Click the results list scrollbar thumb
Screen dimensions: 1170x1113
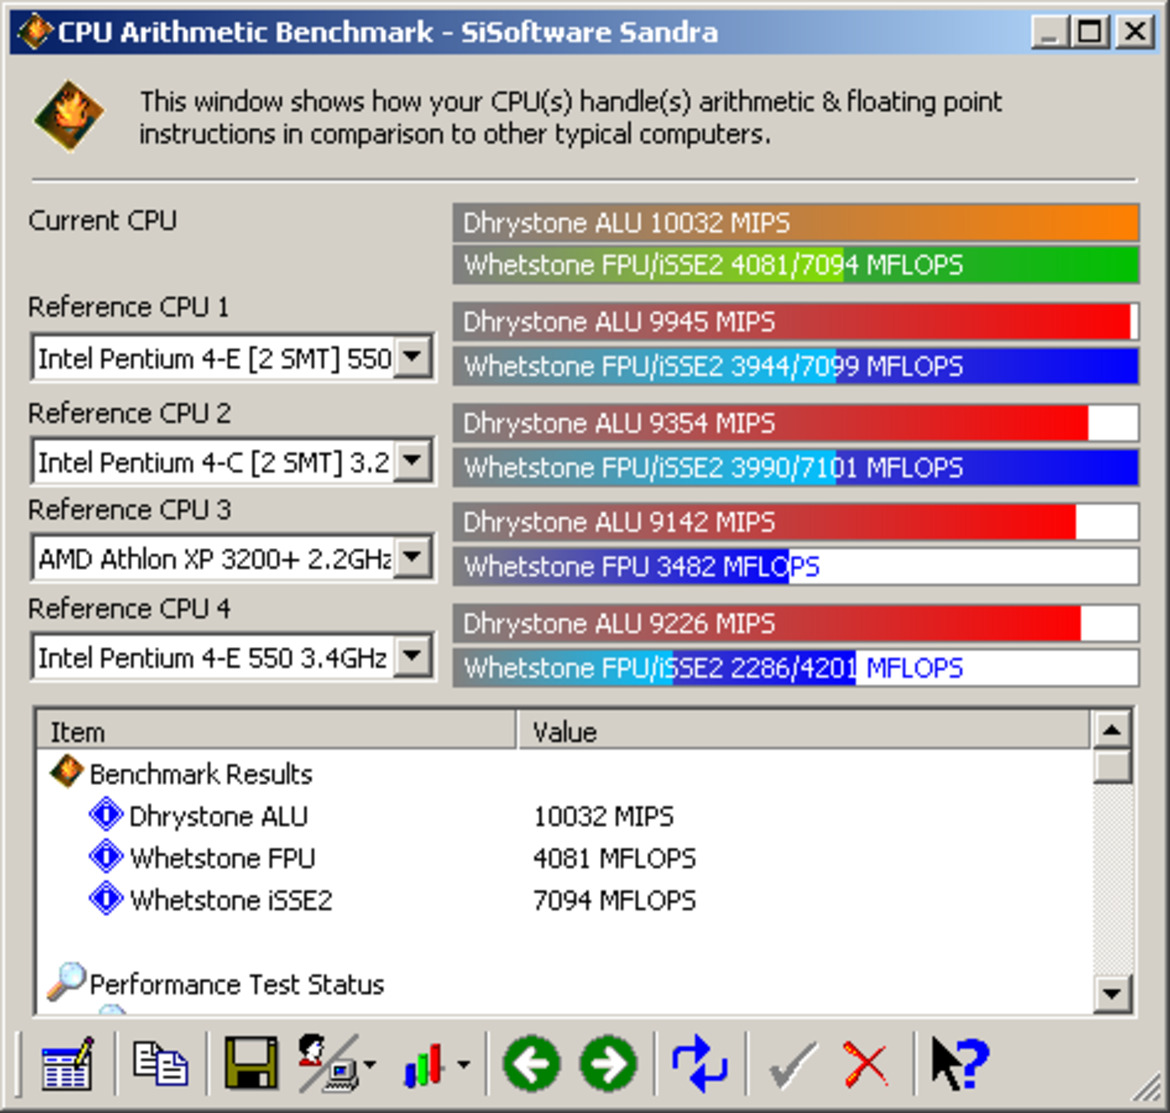point(1112,765)
